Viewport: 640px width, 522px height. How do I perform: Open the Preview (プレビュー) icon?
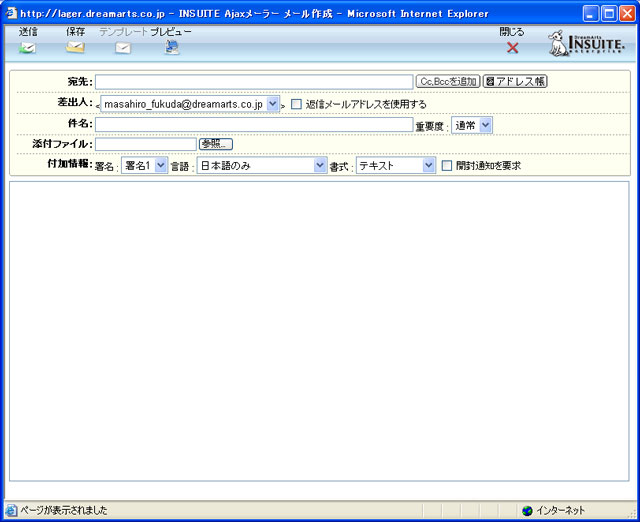click(172, 48)
